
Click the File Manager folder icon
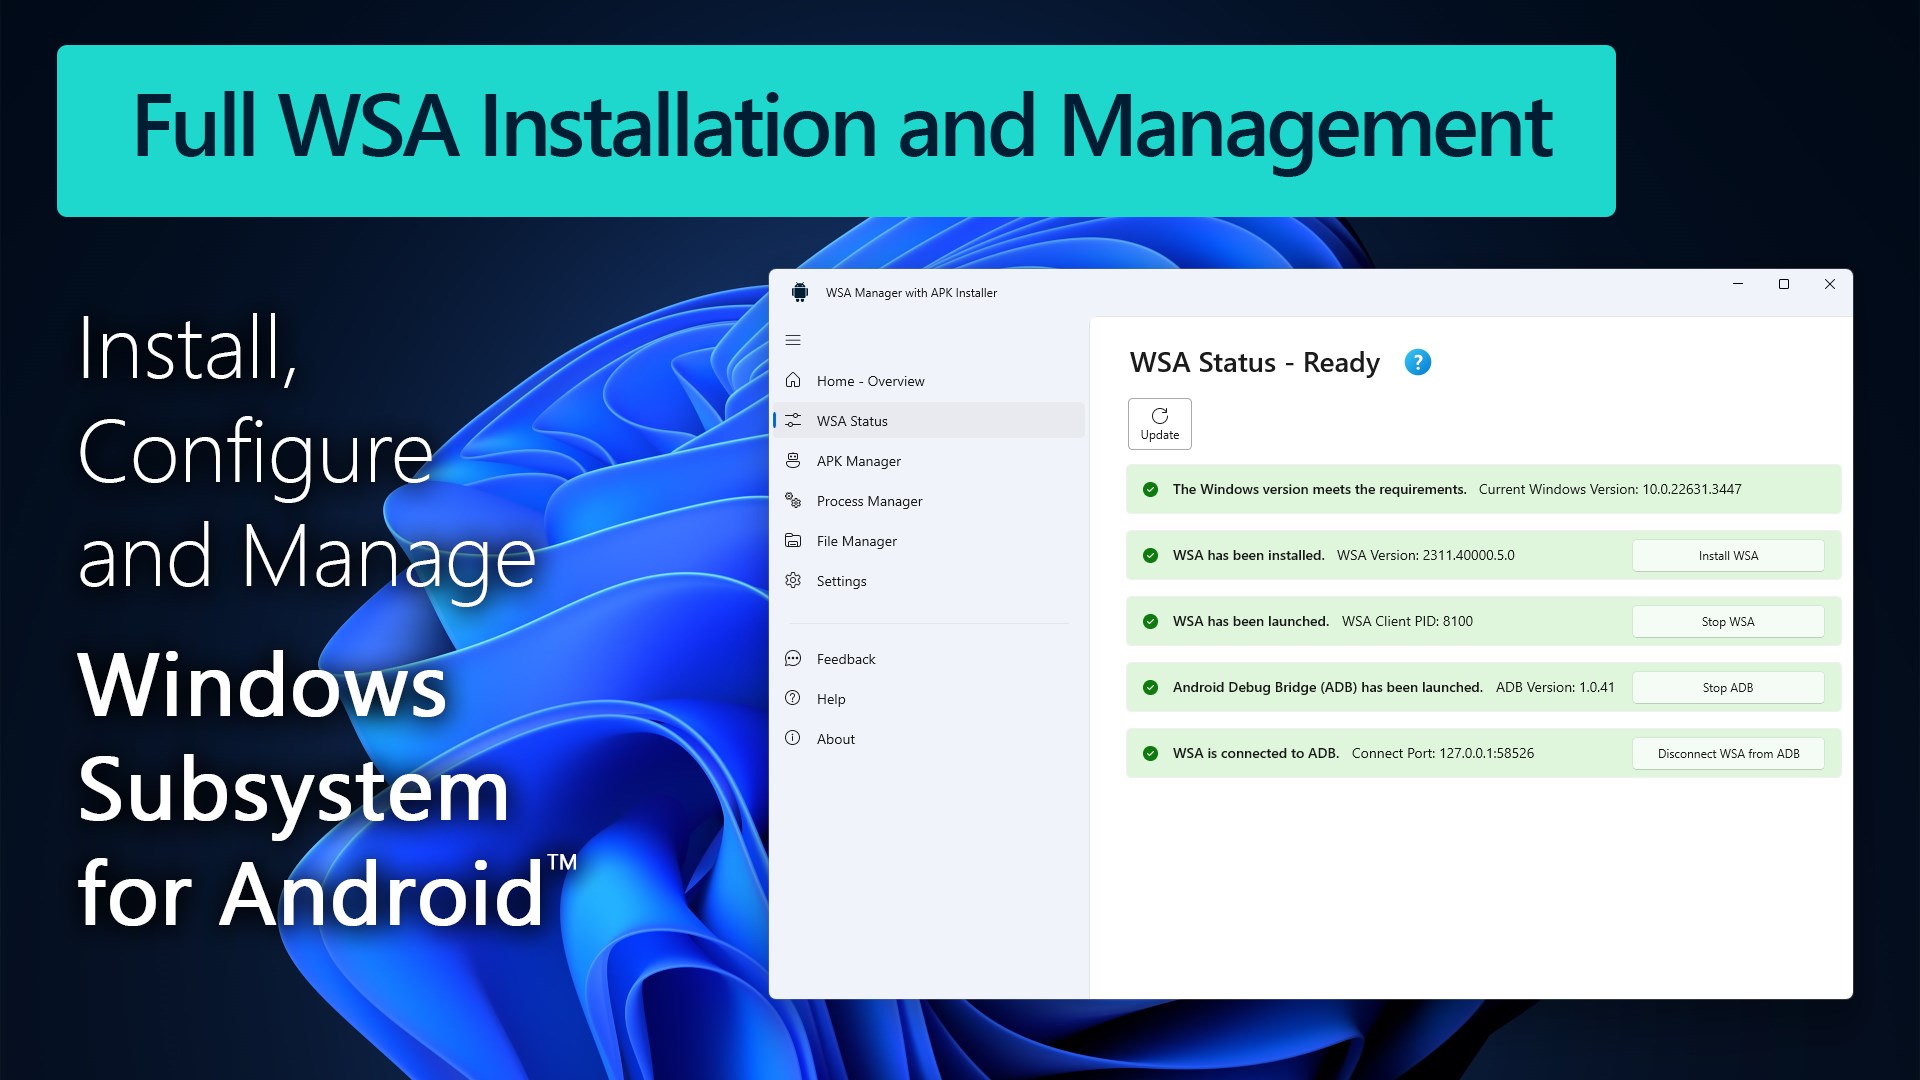793,540
